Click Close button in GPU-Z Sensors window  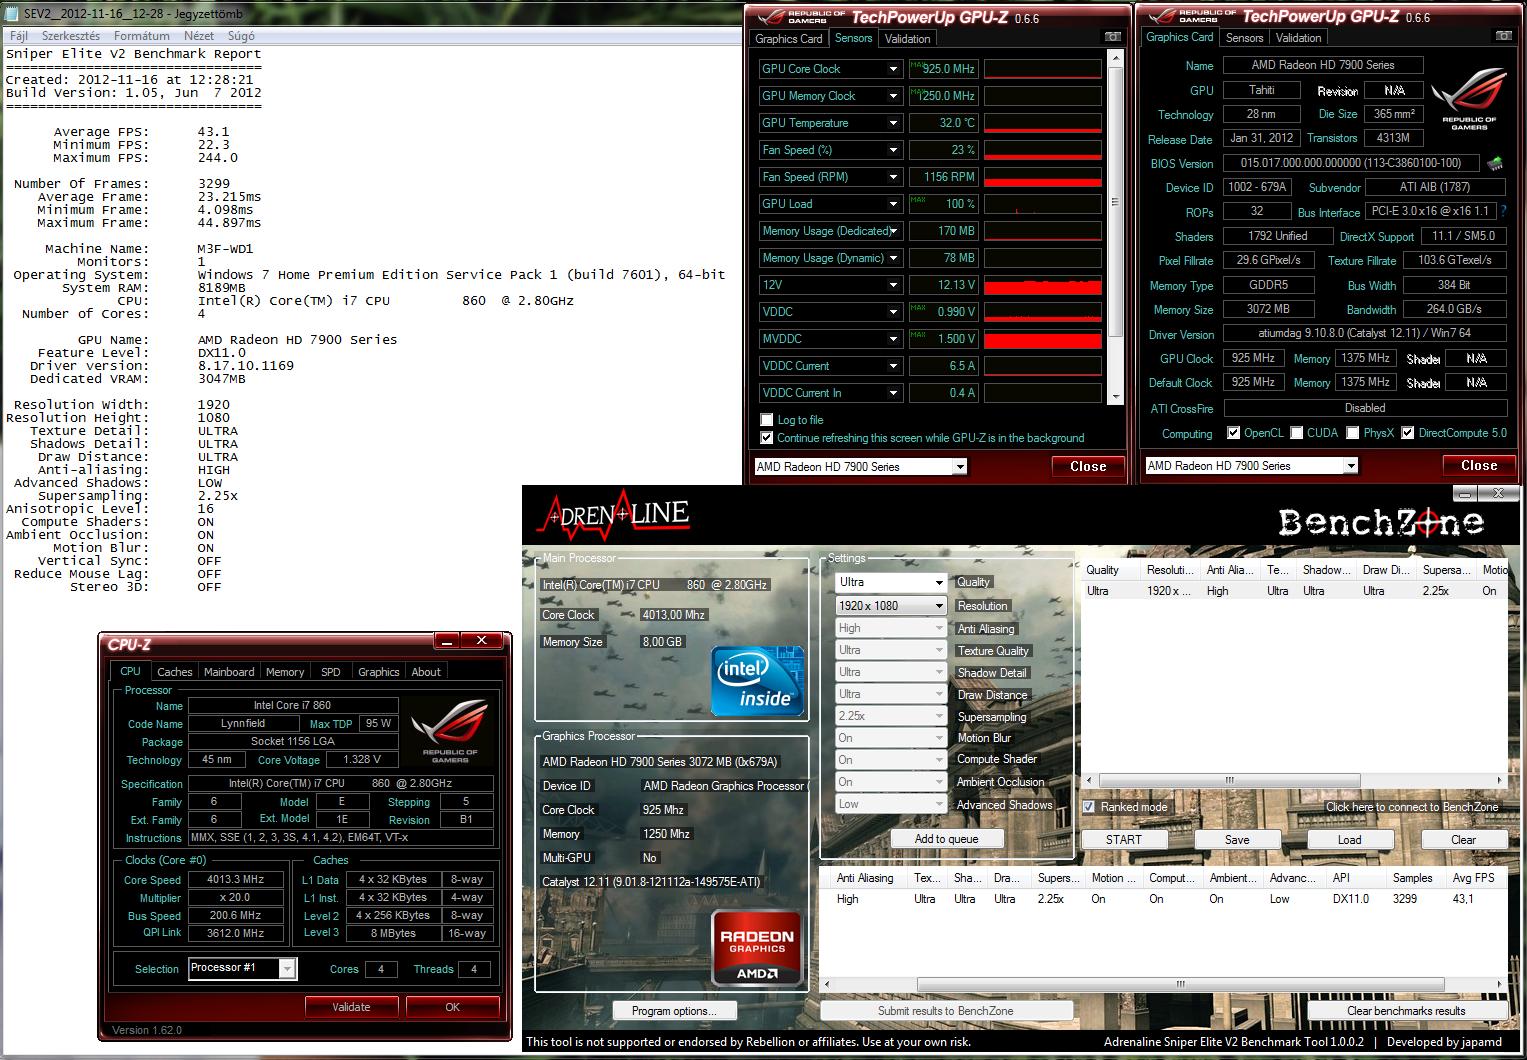[x=1088, y=466]
